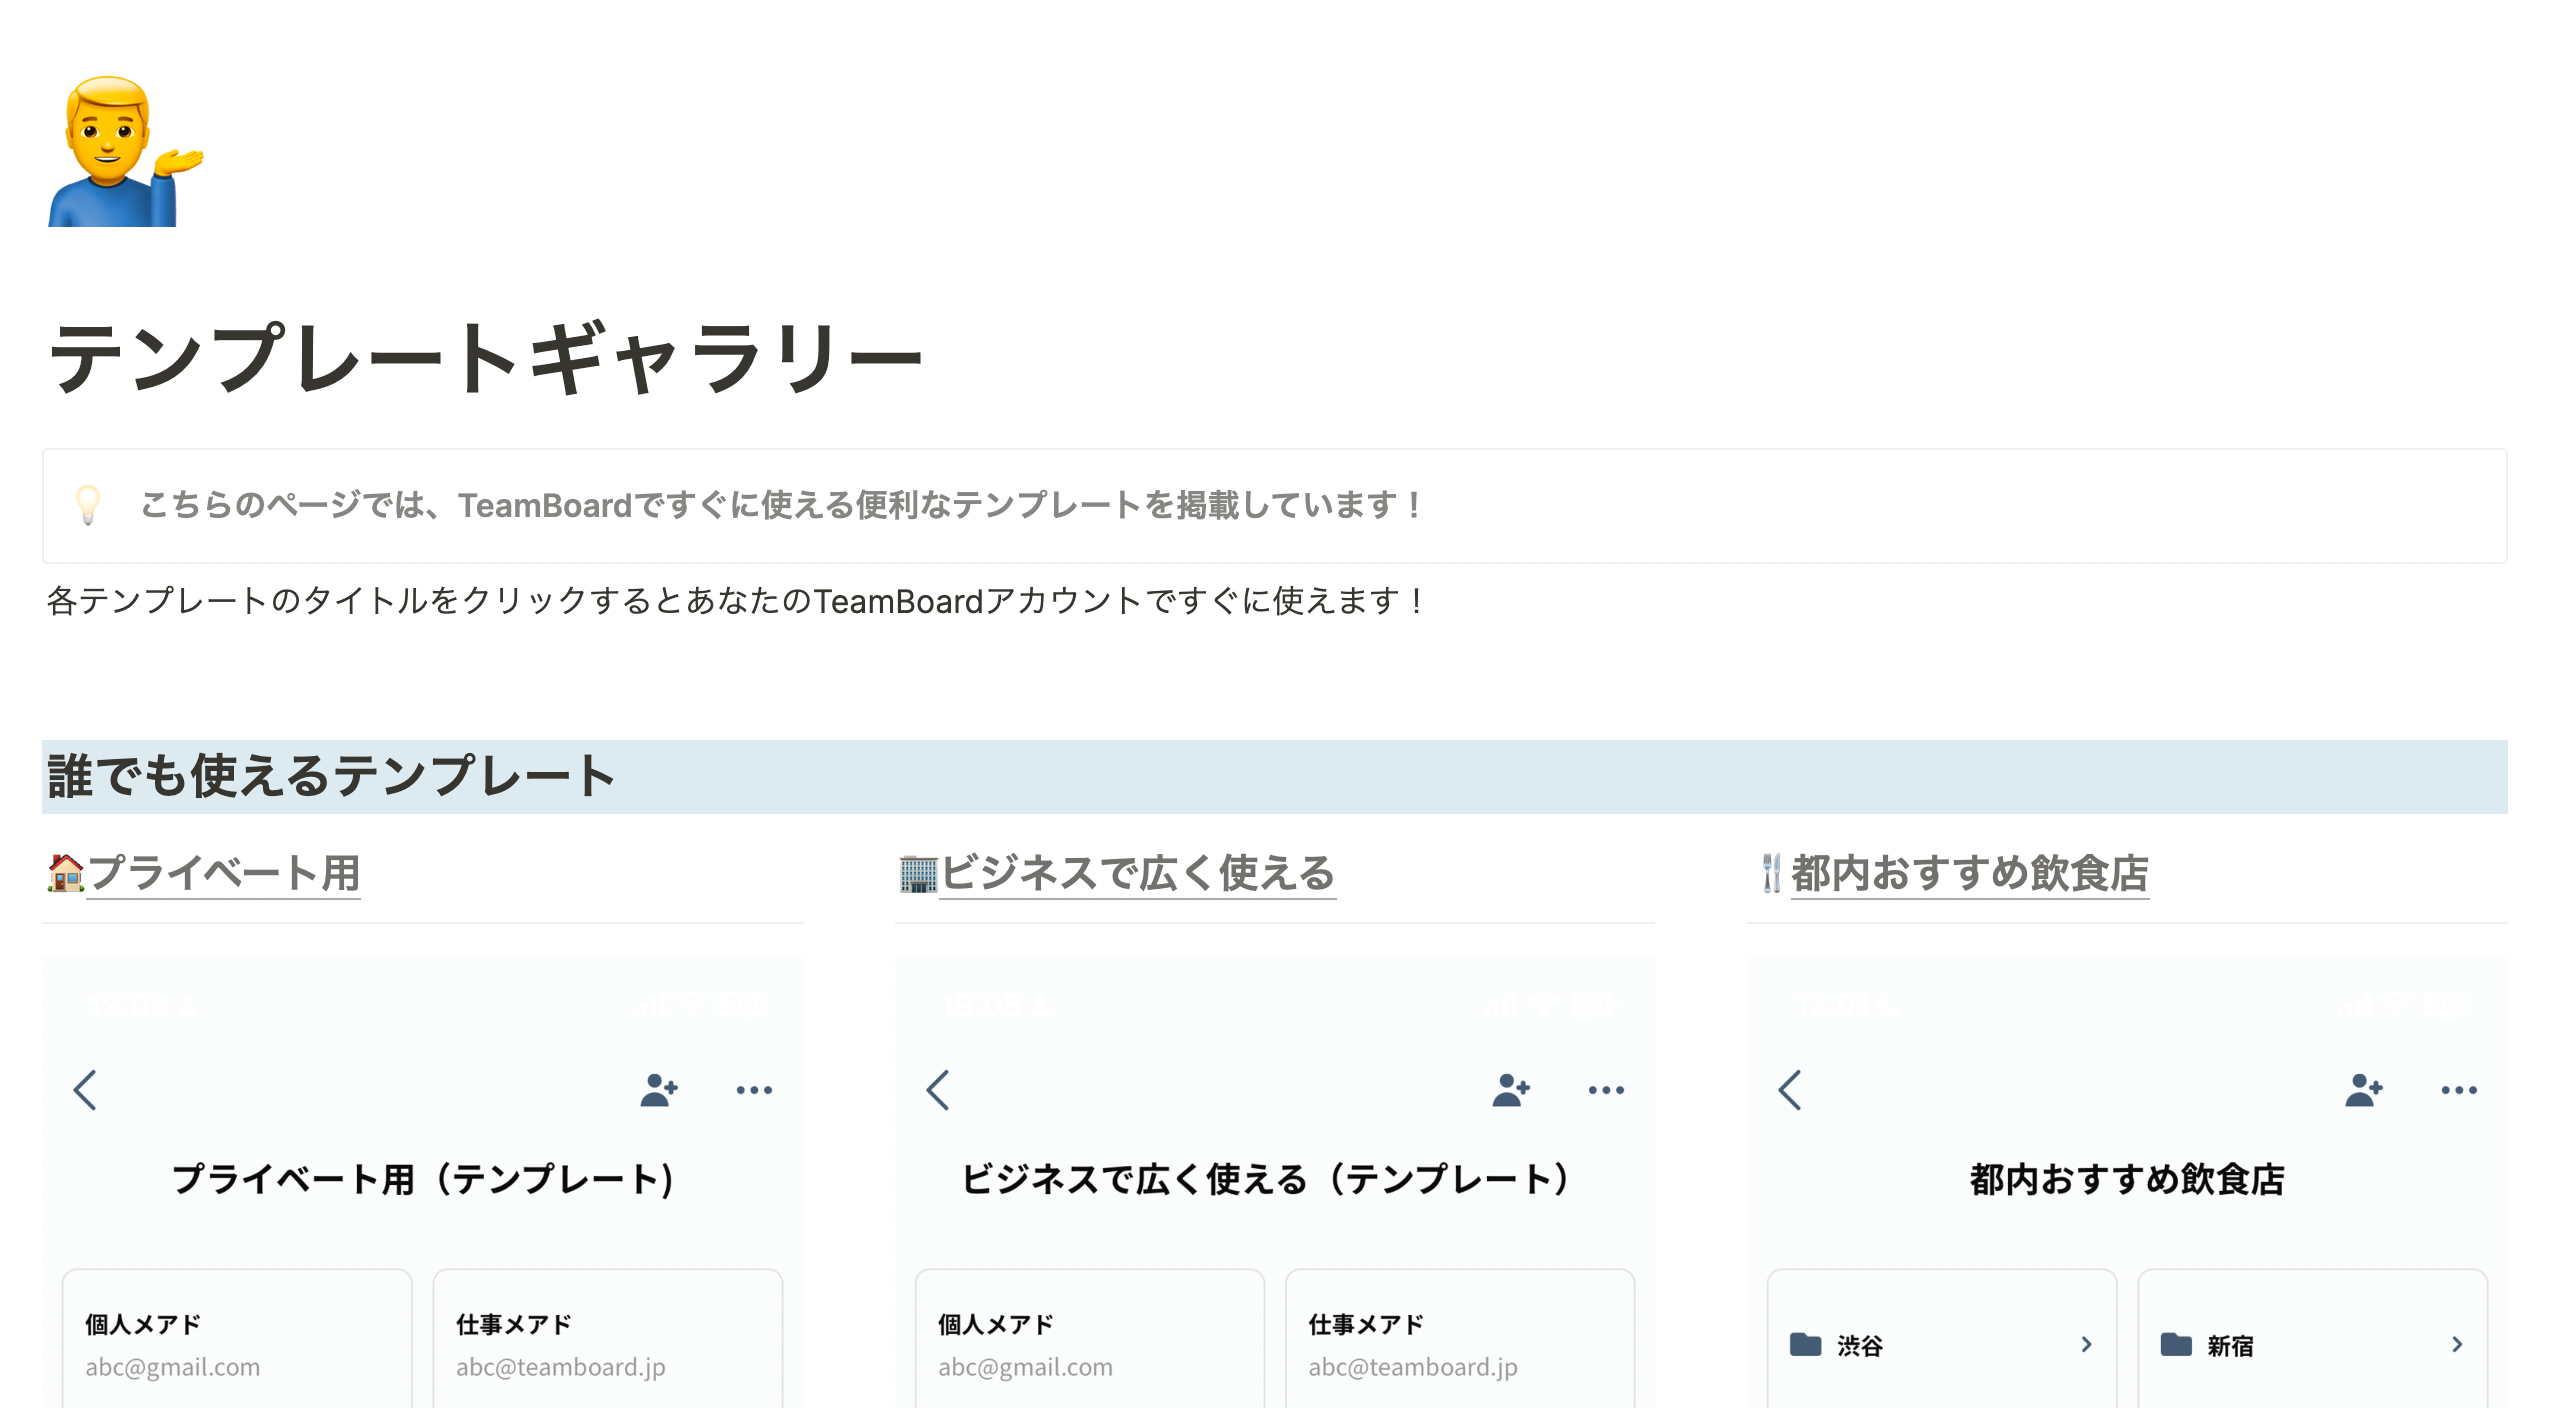Click the 誰でも使えるテンプレート section heading
This screenshot has height=1408, width=2550.
pos(331,776)
